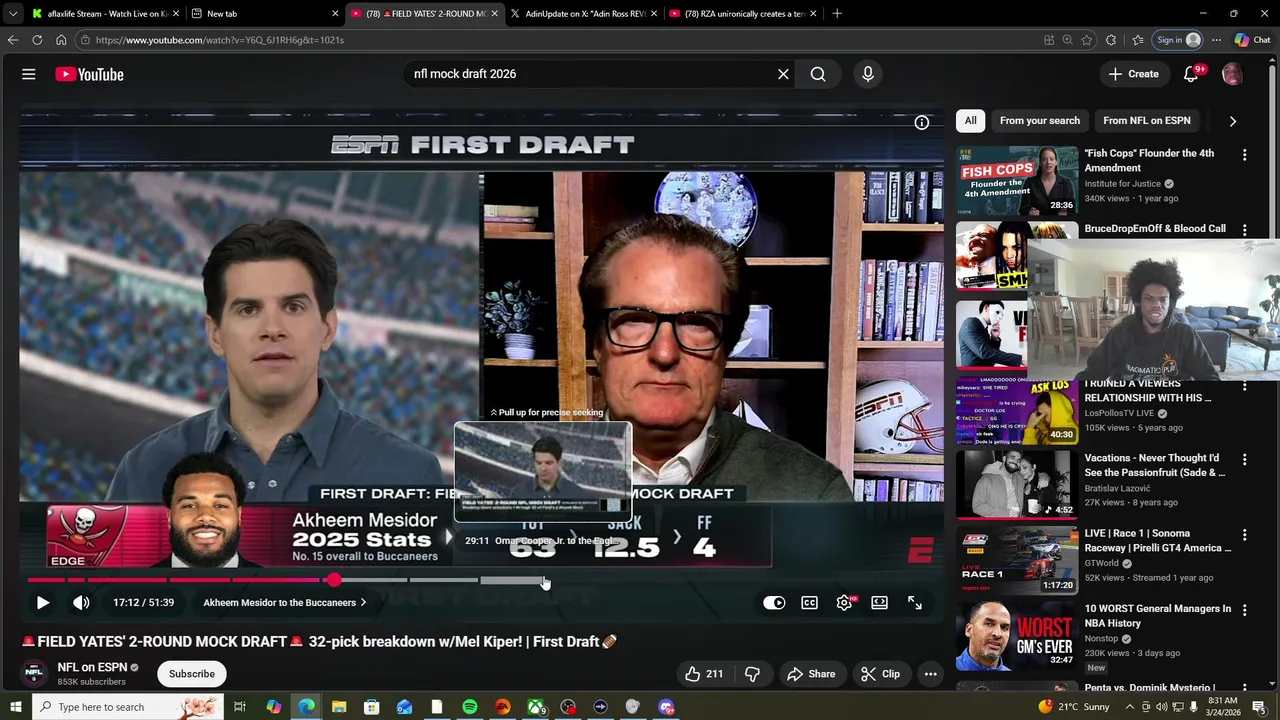Open the YouTube guide hamburger menu
Image resolution: width=1280 pixels, height=720 pixels.
[29, 74]
